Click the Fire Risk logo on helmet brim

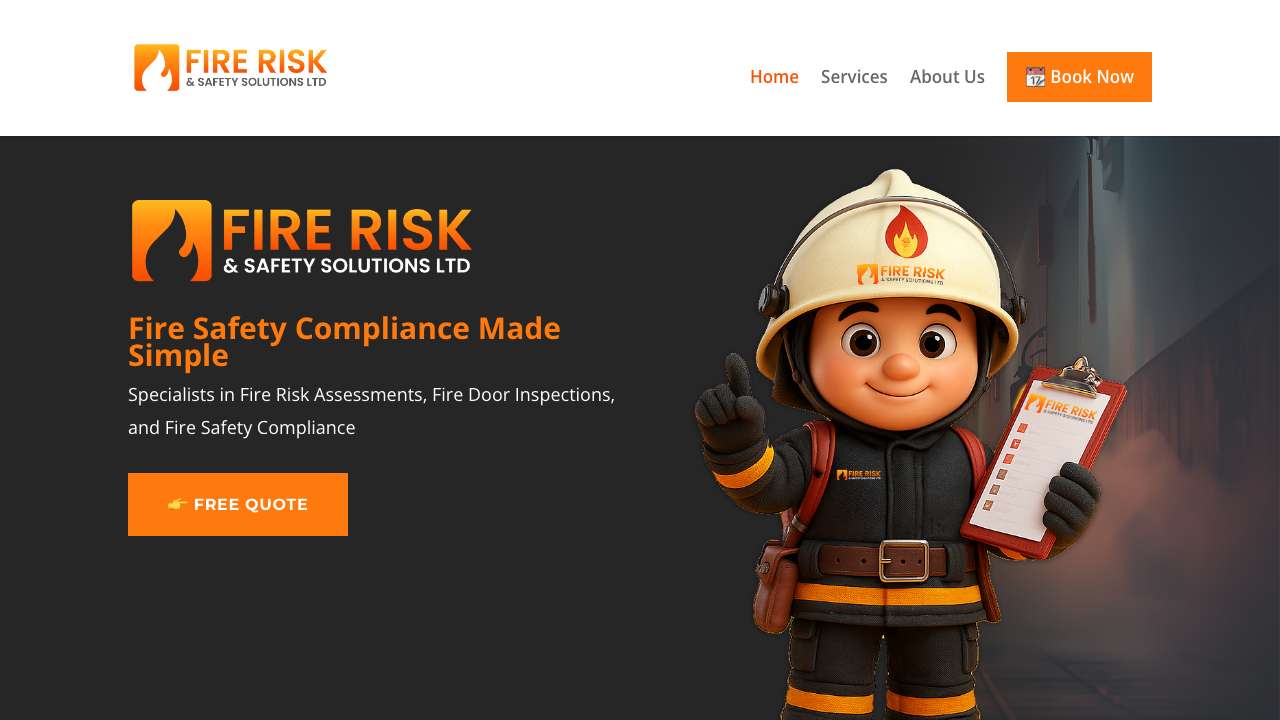[x=901, y=273]
